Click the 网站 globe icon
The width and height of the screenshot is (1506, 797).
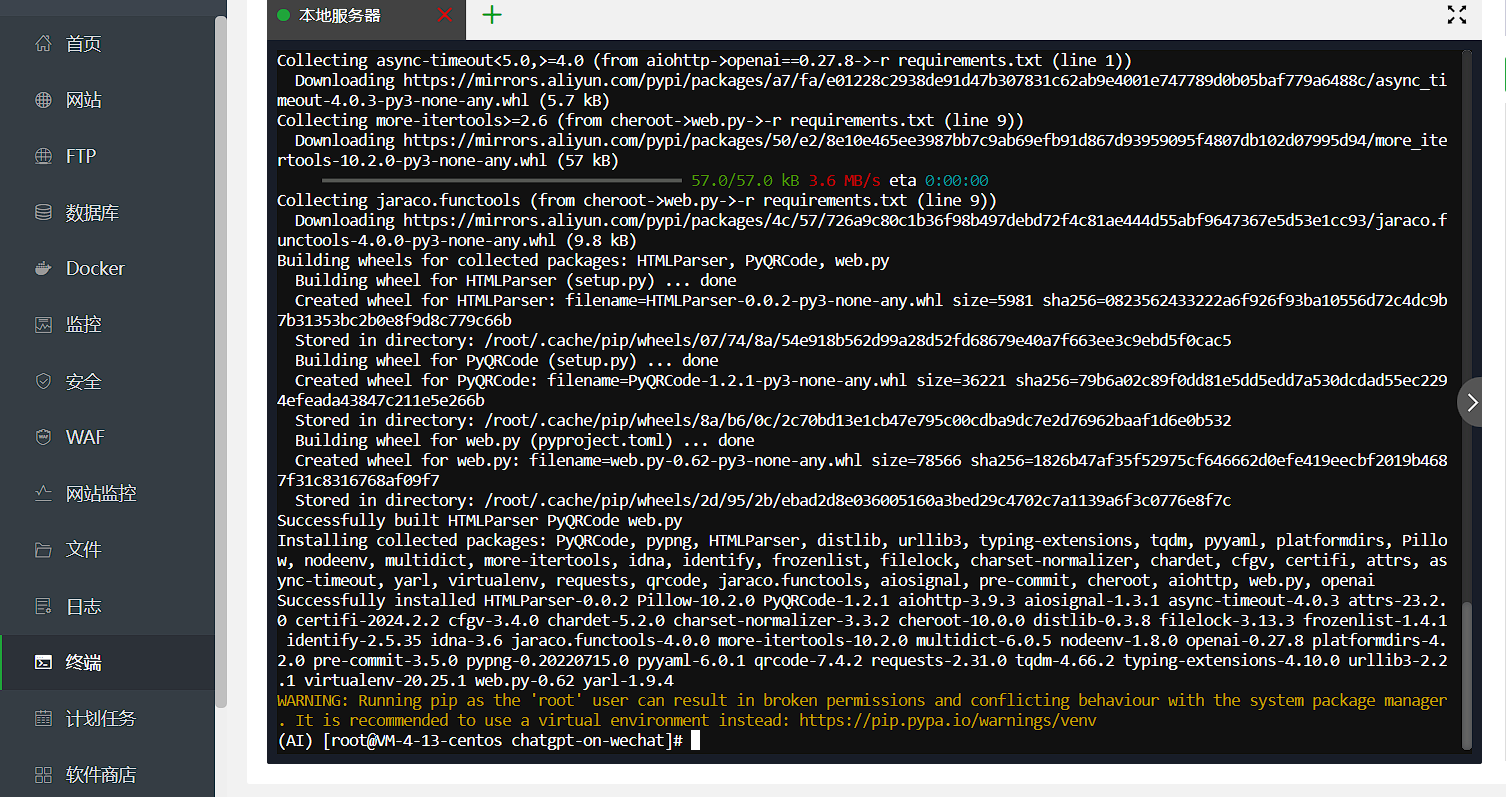(x=43, y=100)
